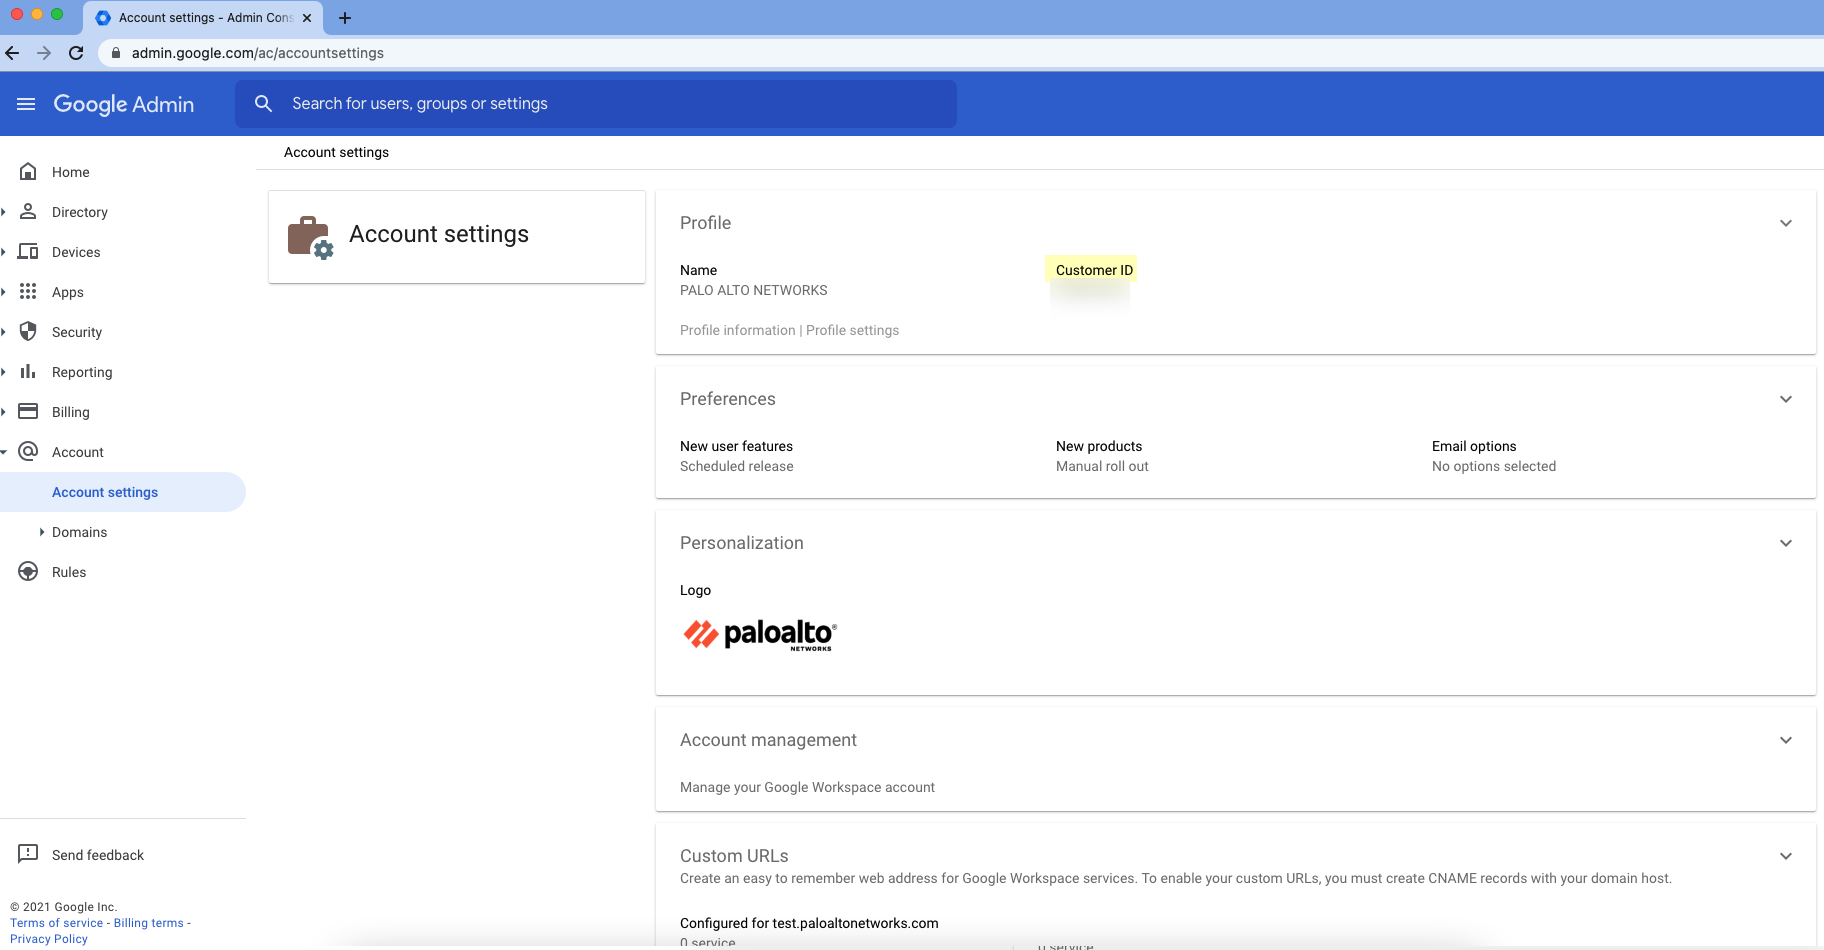Image resolution: width=1824 pixels, height=950 pixels.
Task: Click the Palo Alto Networks logo image
Action: 760,634
